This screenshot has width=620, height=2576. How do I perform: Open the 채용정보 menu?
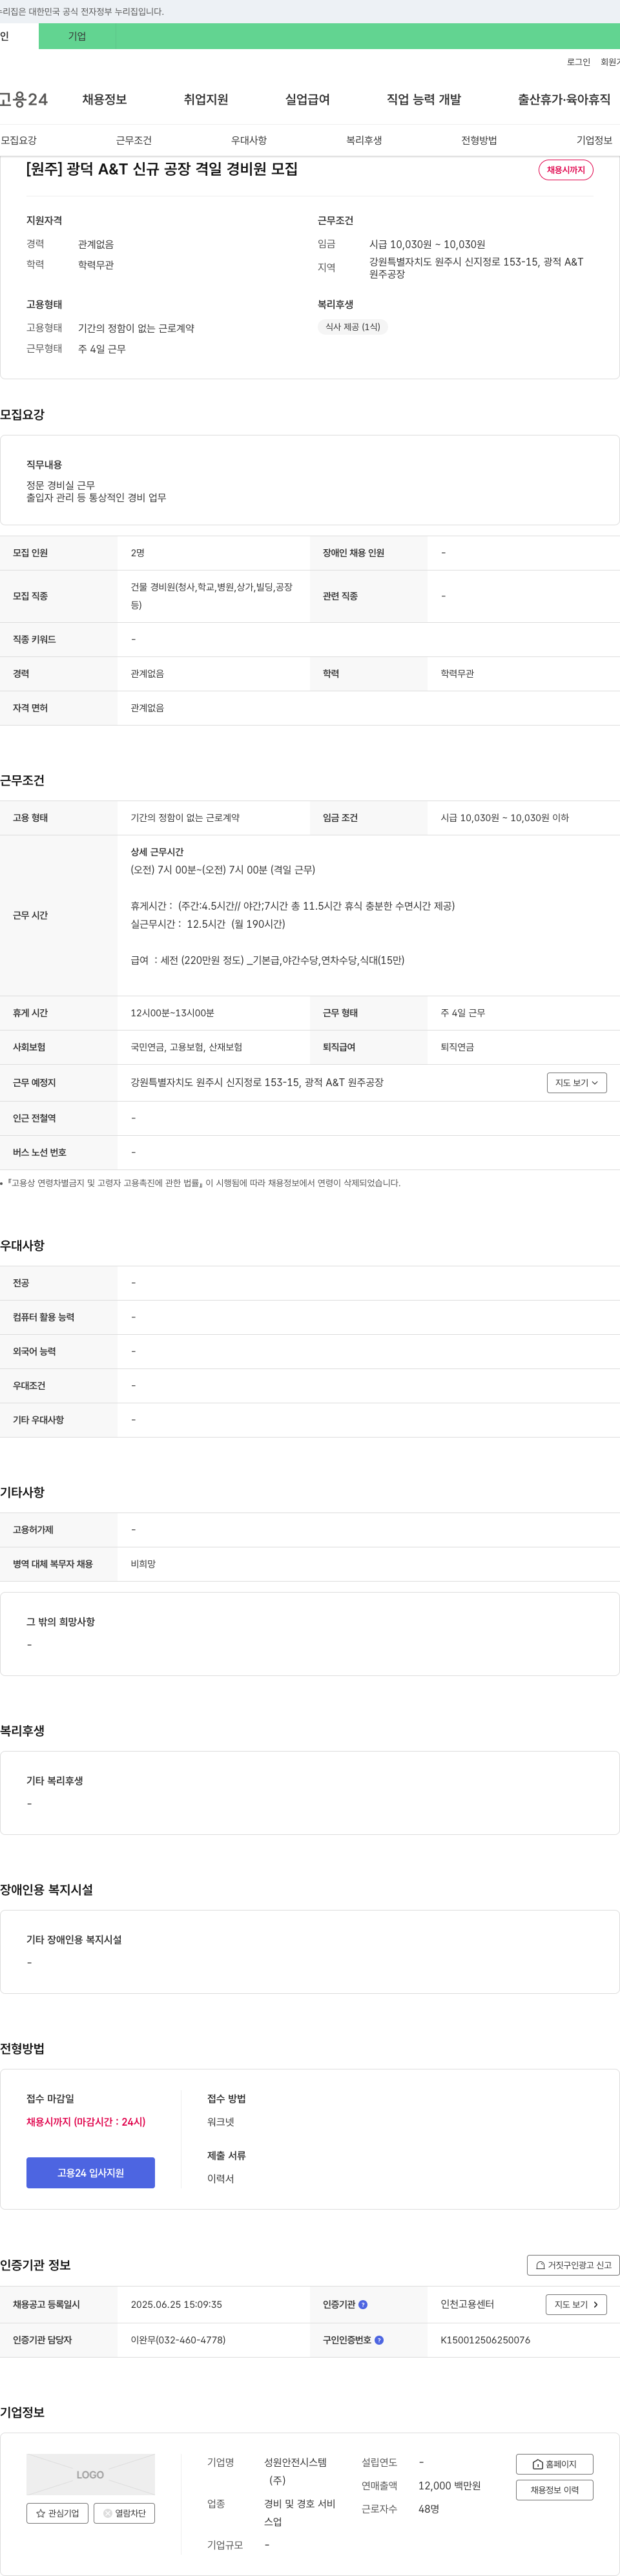point(104,99)
